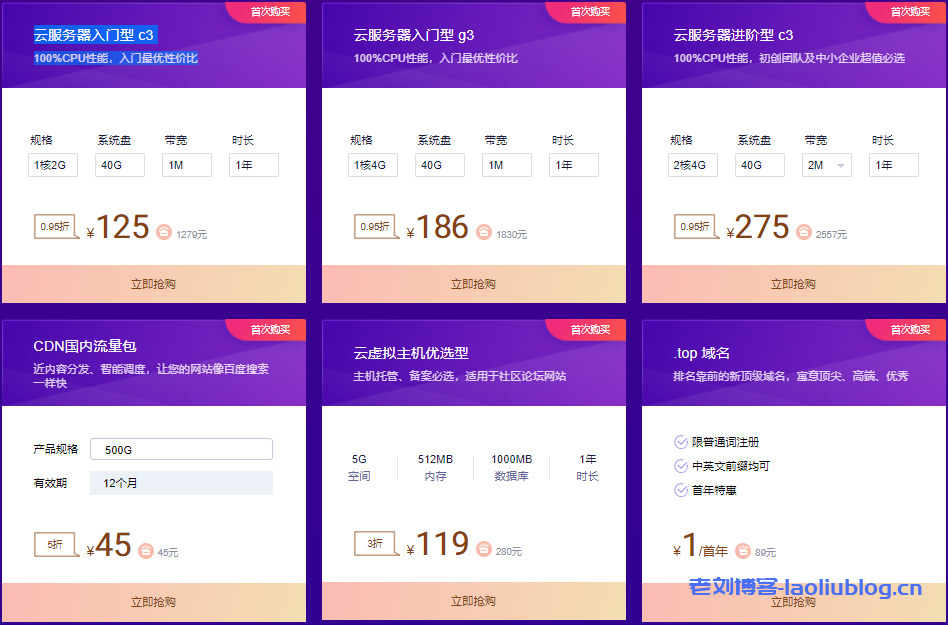This screenshot has width=948, height=625.
Task: Toggle the checkmark beside 中英文前缀均可
Action: [x=680, y=466]
